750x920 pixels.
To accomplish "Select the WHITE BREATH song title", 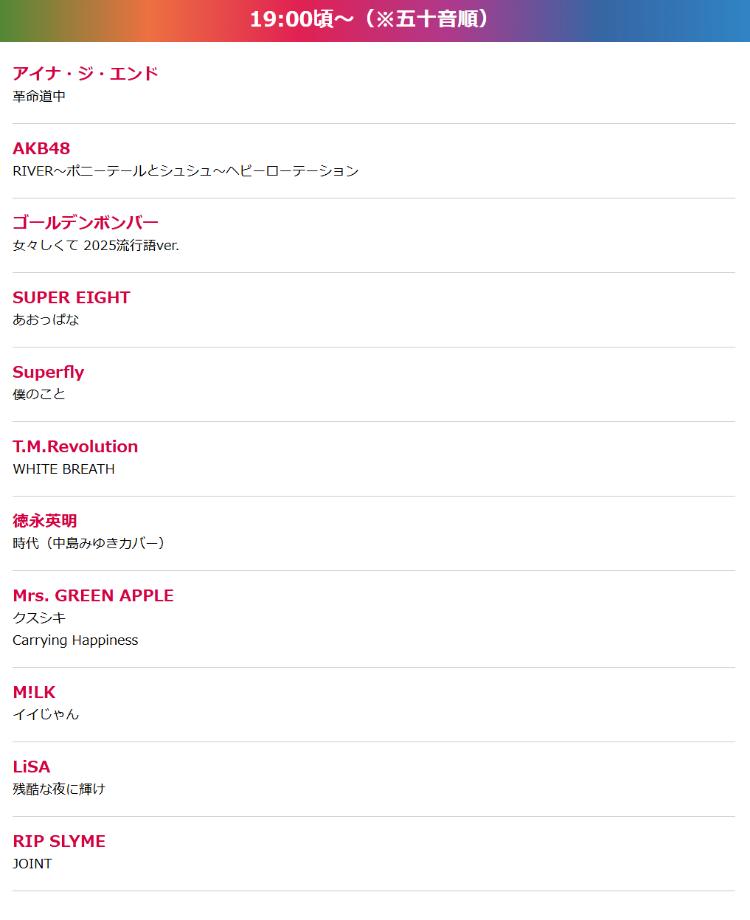I will 64,469.
